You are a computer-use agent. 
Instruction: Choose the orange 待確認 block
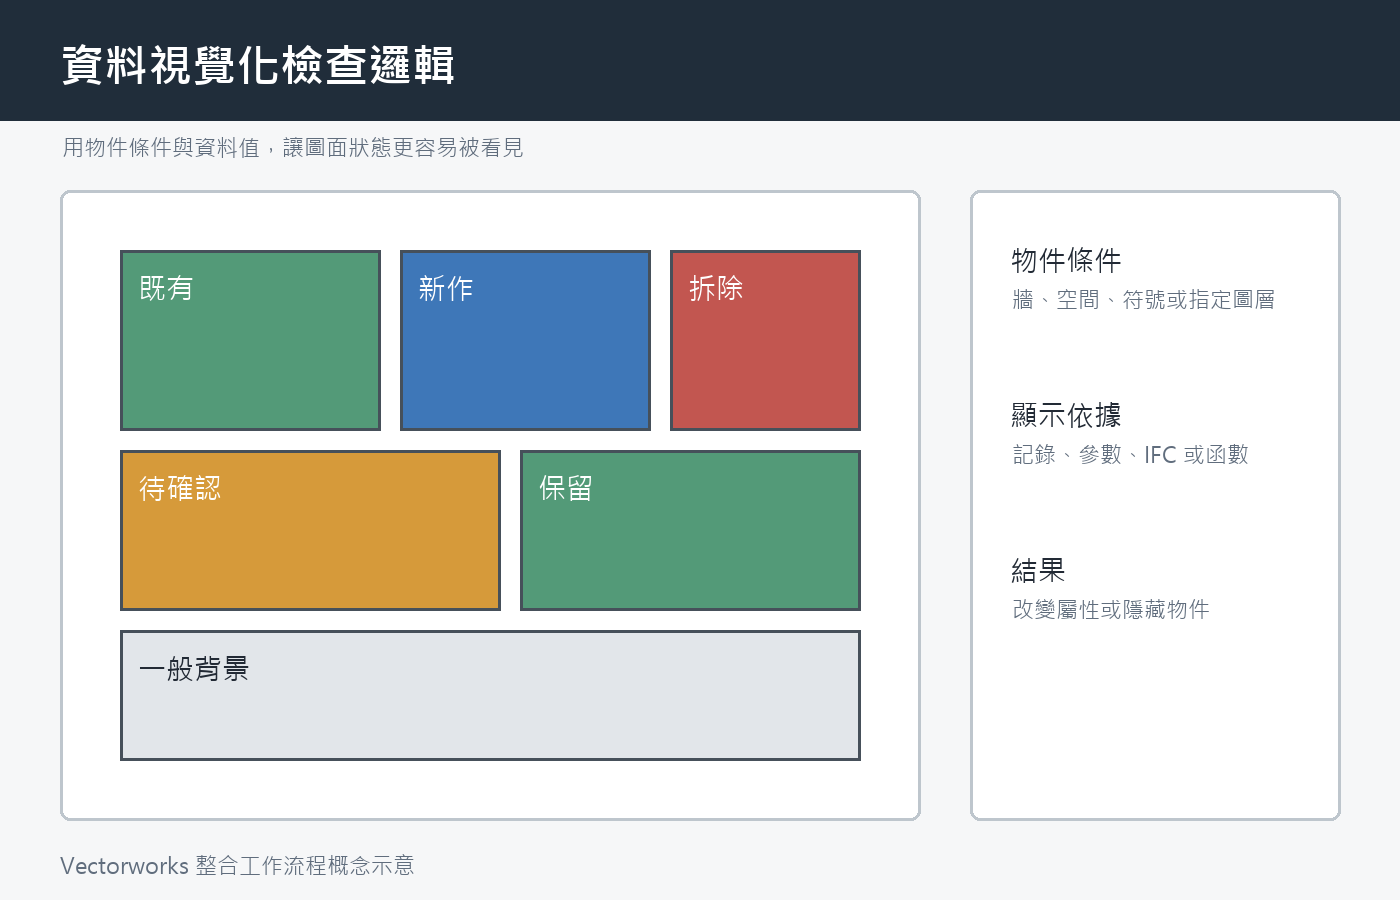click(x=310, y=530)
